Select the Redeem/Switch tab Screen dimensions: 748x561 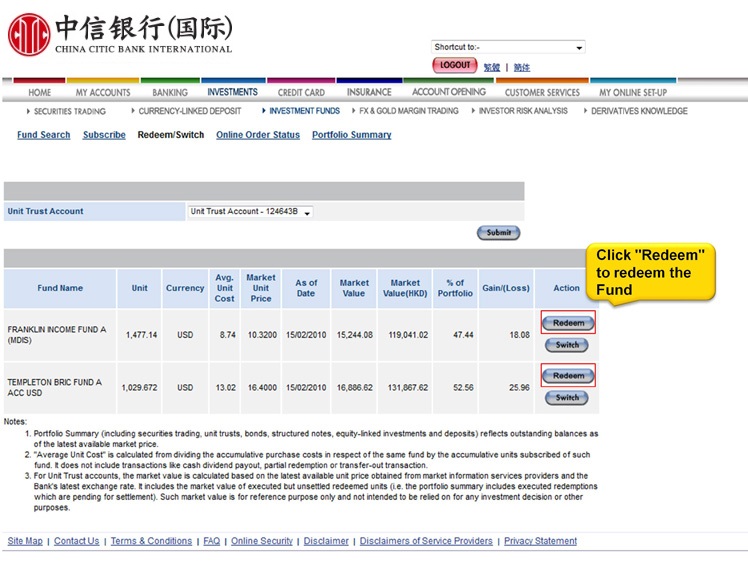point(171,135)
